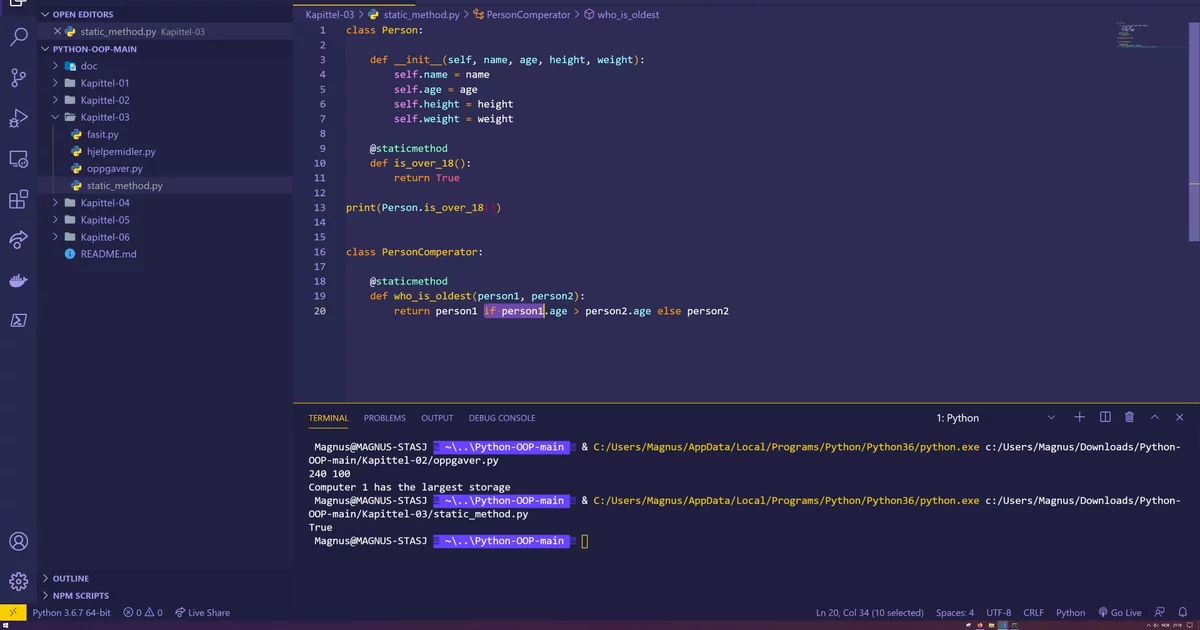Open the Source Control view
Viewport: 1200px width, 630px height.
tap(18, 78)
